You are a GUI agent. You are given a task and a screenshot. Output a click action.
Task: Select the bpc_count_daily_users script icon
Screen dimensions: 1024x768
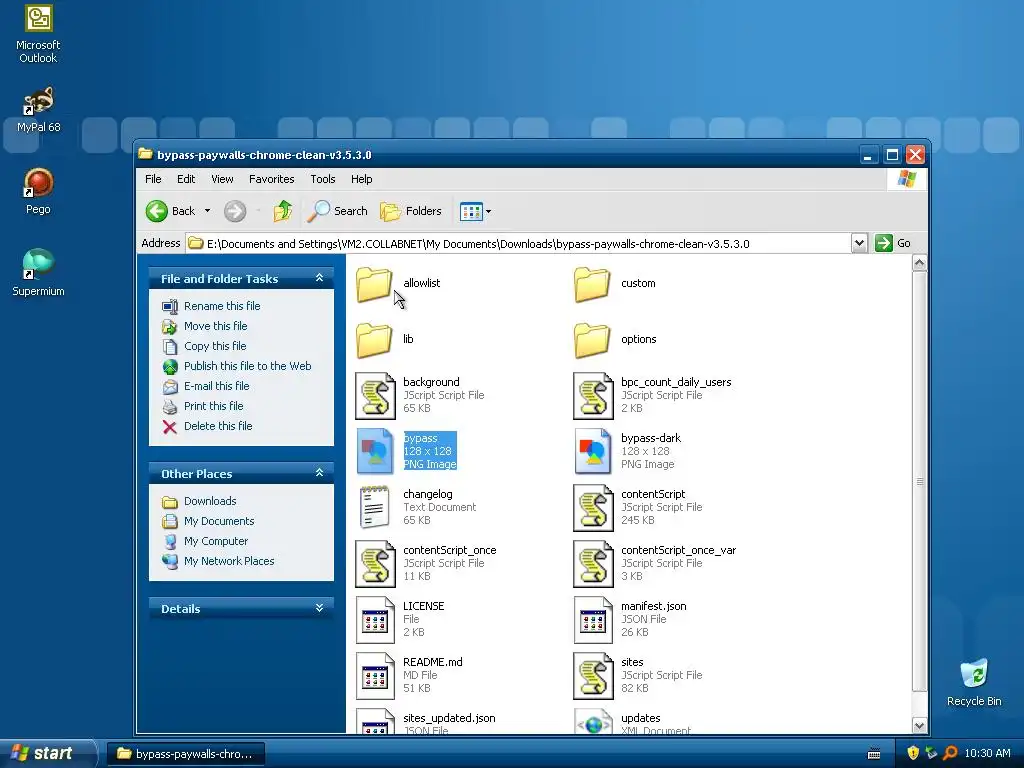594,396
